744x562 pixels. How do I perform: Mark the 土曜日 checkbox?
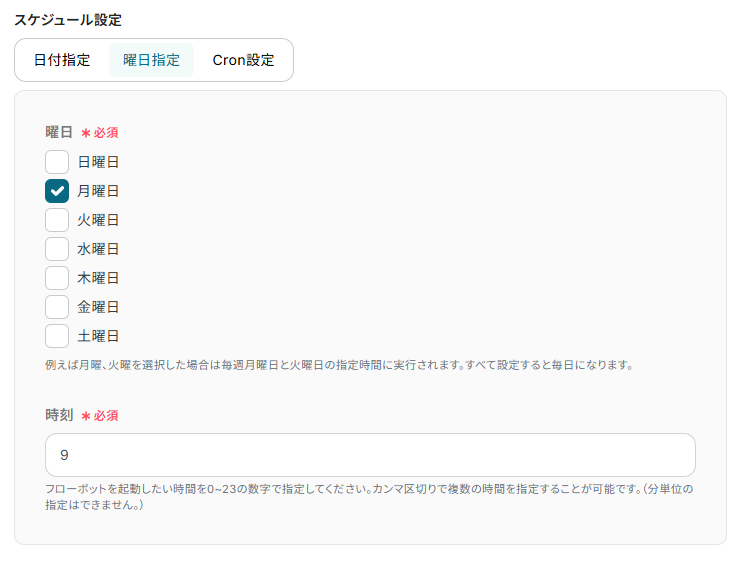pyautogui.click(x=57, y=336)
